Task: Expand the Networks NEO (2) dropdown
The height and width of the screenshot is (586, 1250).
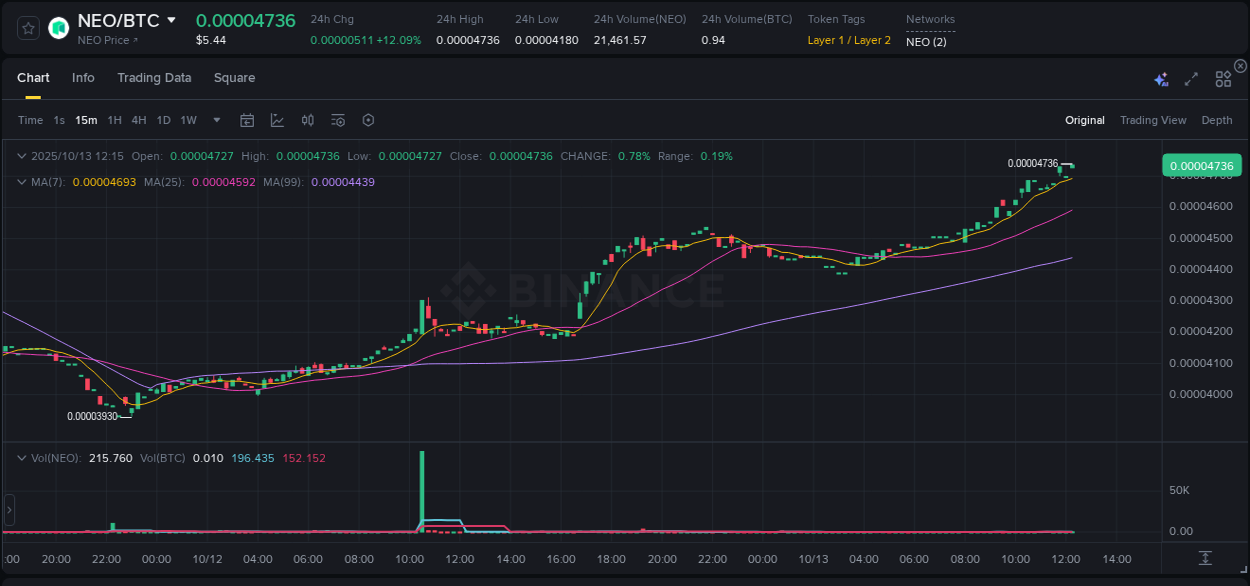Action: click(930, 41)
